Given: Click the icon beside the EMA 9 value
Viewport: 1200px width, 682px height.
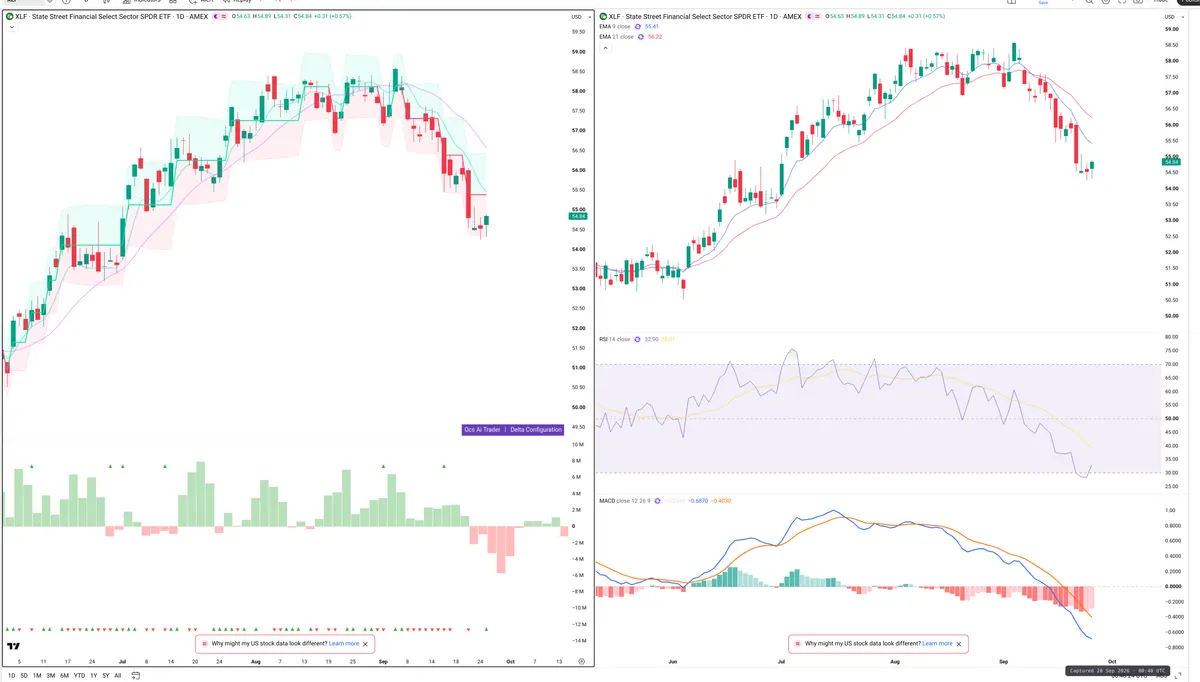Looking at the screenshot, I should point(640,27).
